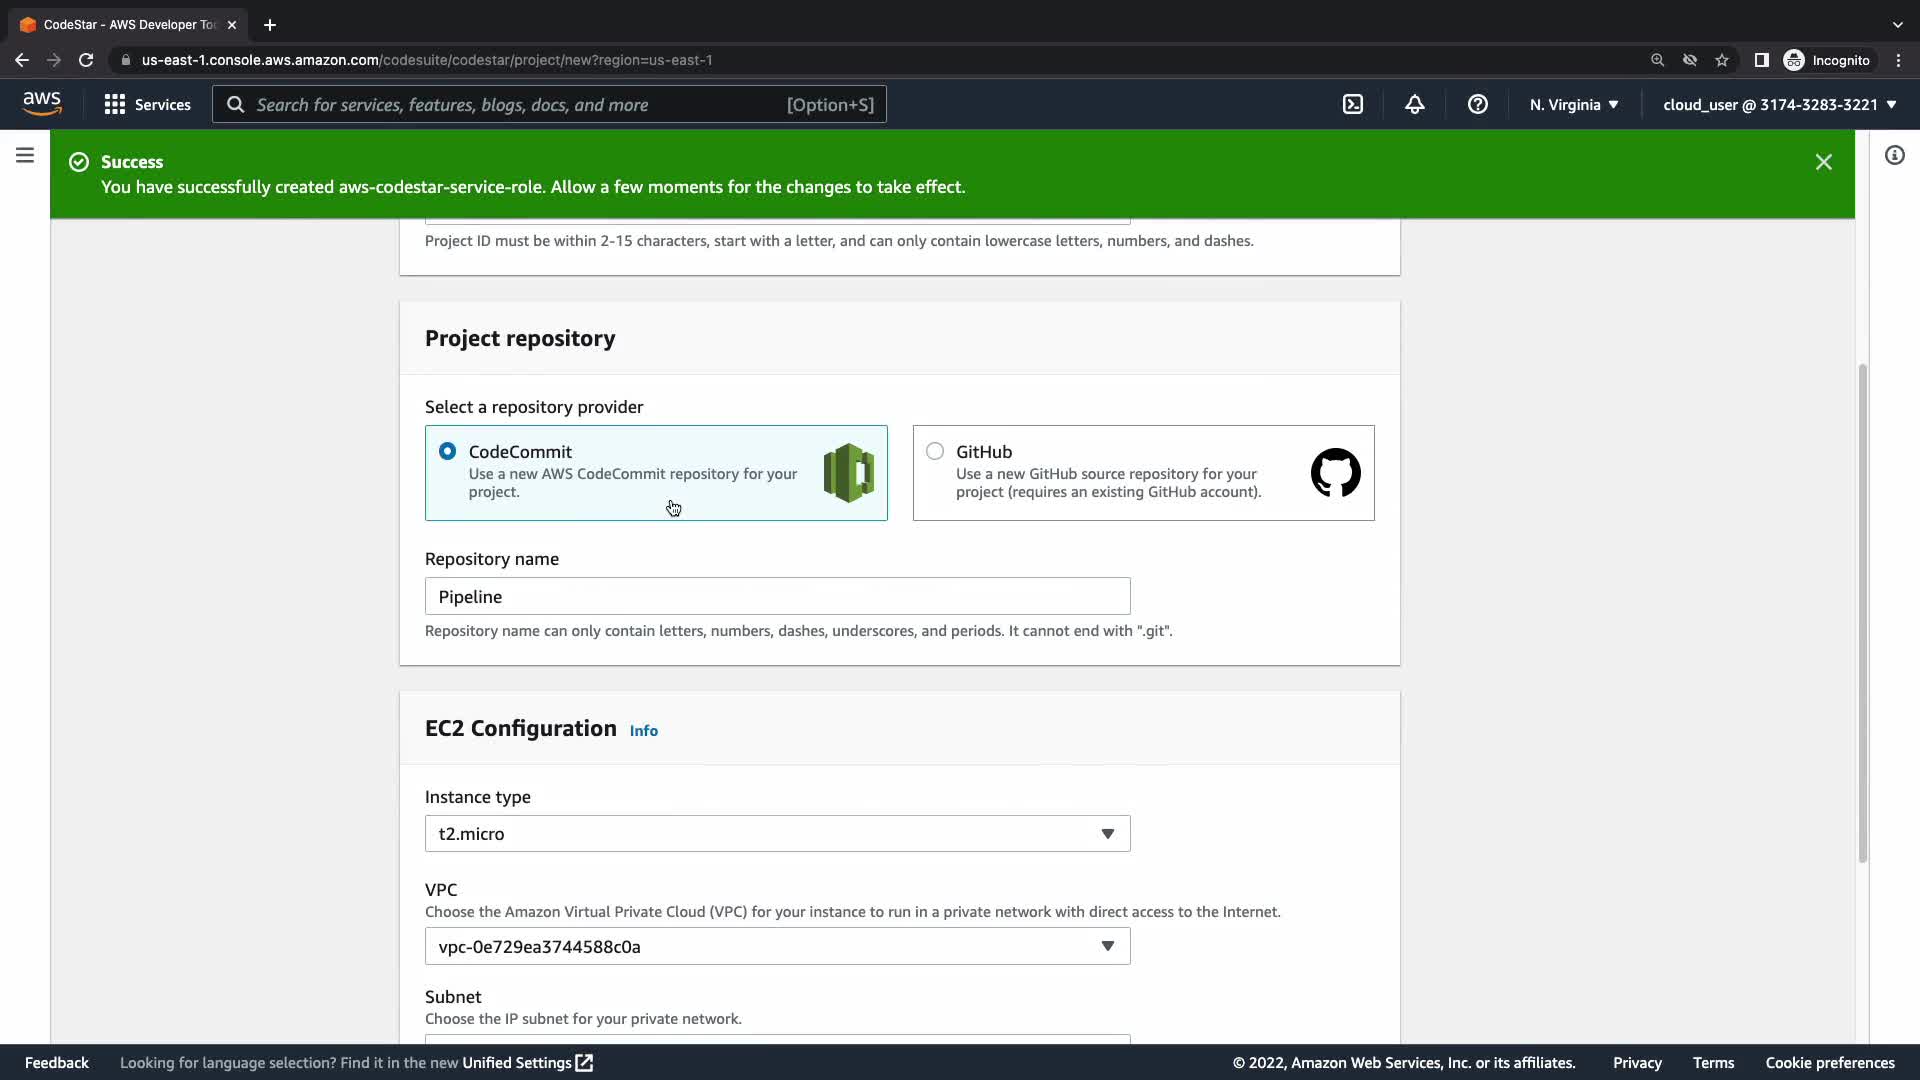Open the cloud_user account menu

1779,104
